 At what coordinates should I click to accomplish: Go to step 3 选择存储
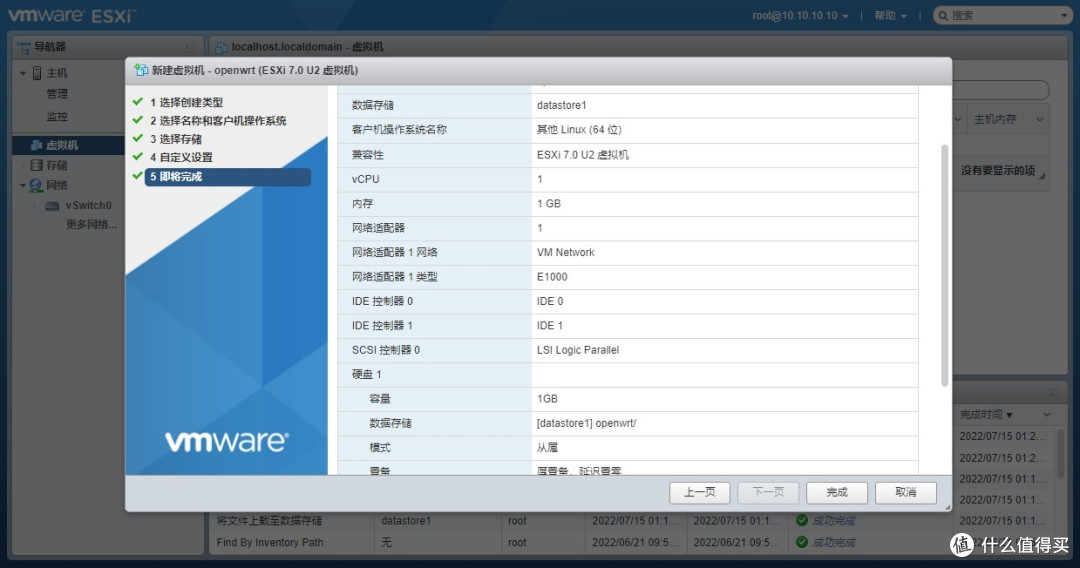(x=180, y=139)
